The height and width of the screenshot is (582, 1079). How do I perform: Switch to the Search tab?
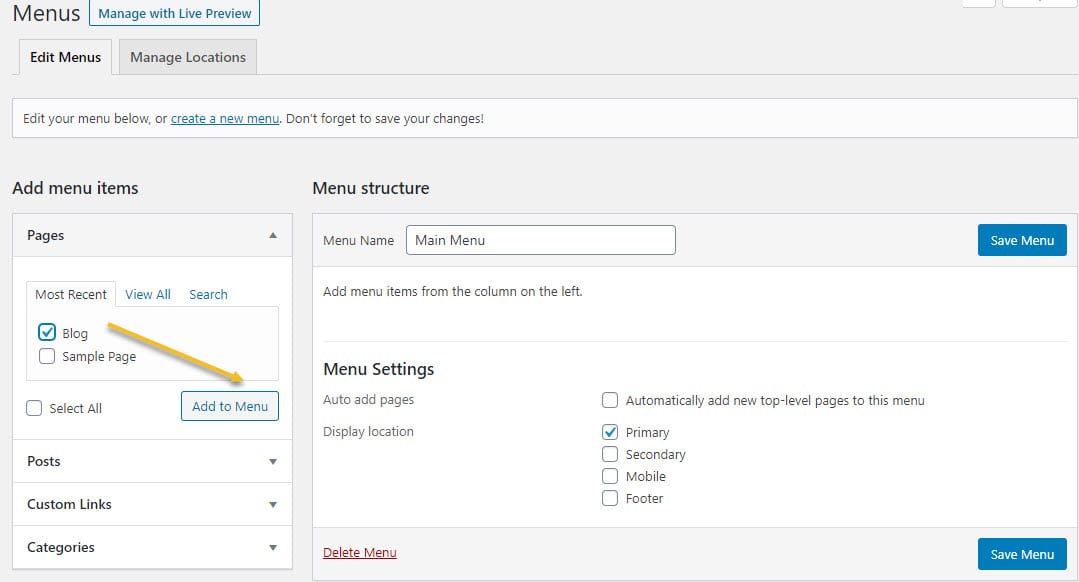point(208,293)
